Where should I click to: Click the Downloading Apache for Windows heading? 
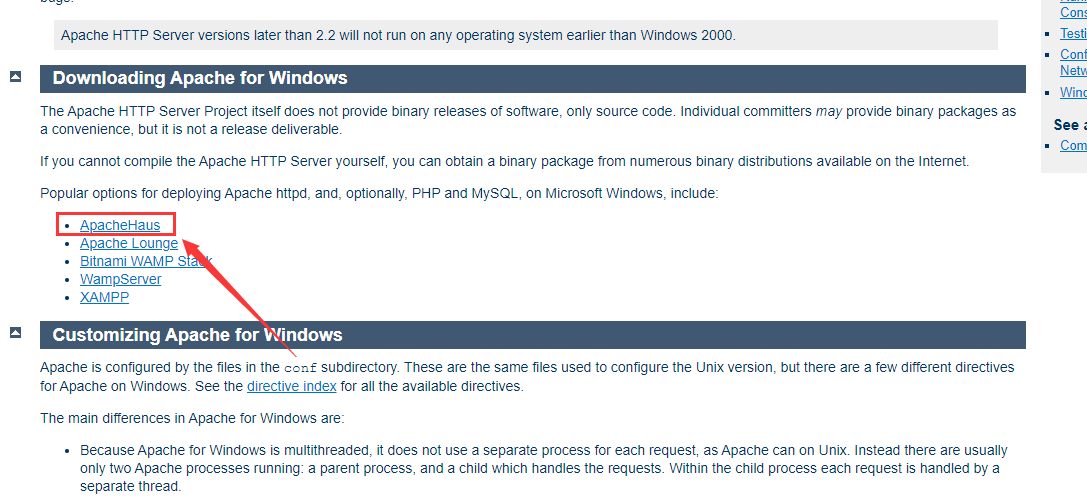[x=532, y=78]
